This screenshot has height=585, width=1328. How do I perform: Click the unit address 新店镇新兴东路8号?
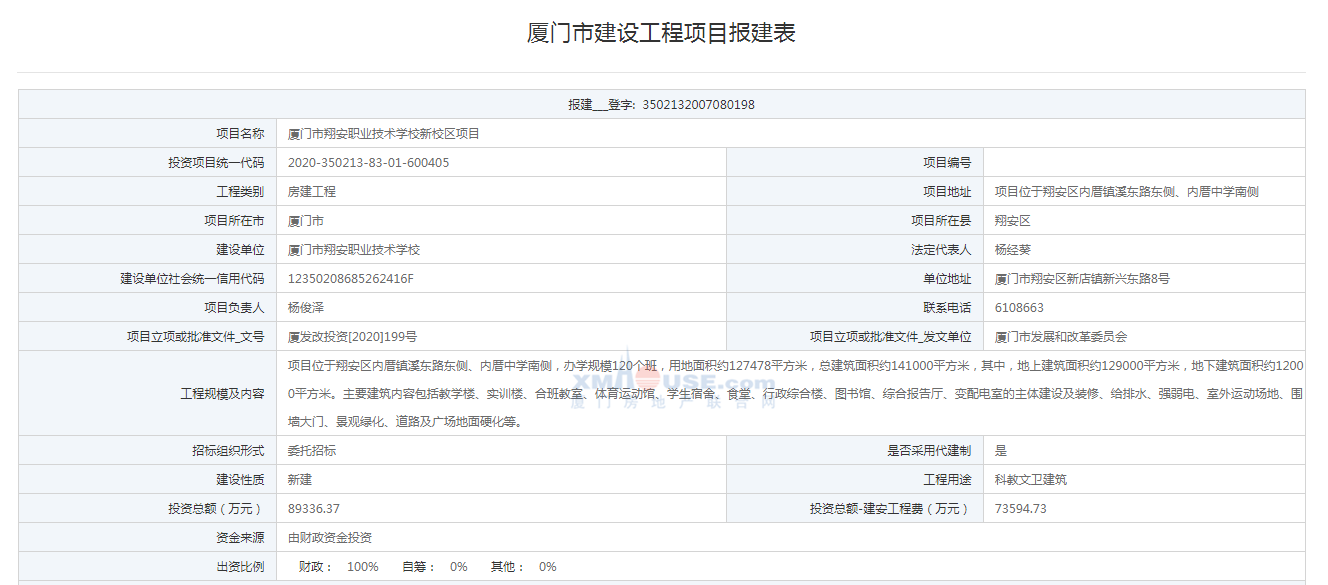pyautogui.click(x=1082, y=279)
